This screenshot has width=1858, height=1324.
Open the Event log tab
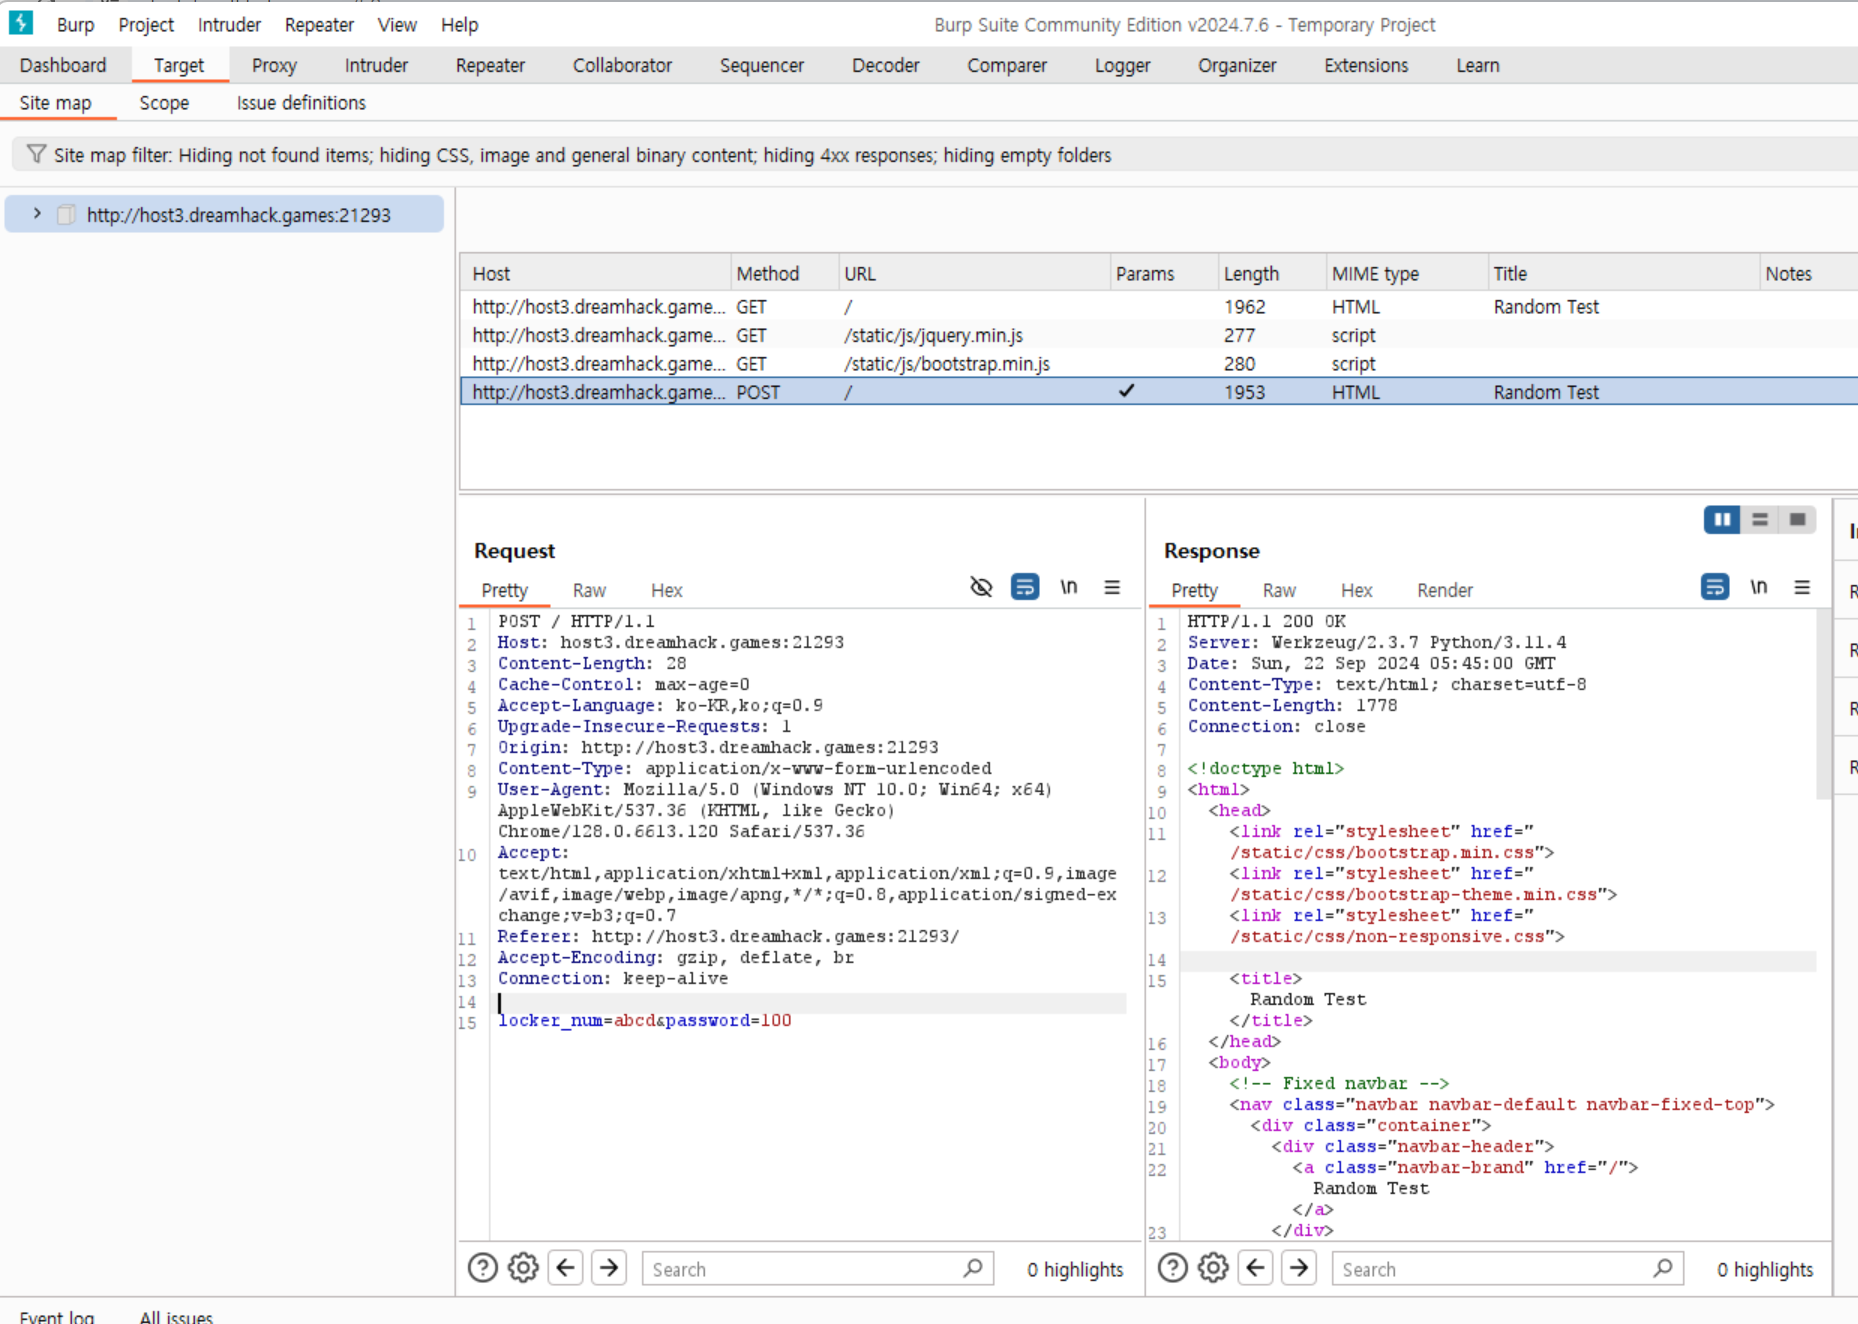click(x=57, y=1315)
